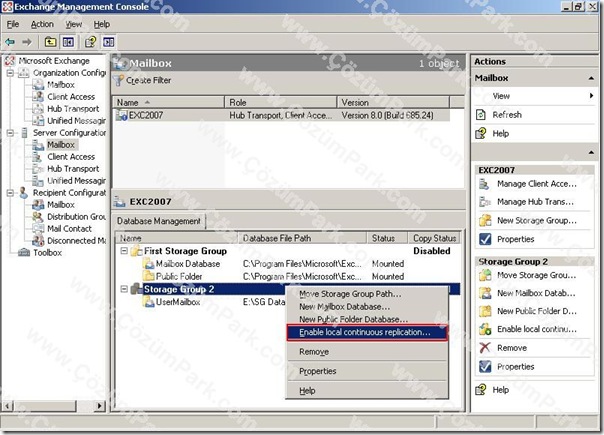
Task: Select Mail Contact in the tree
Action: pyautogui.click(x=69, y=228)
